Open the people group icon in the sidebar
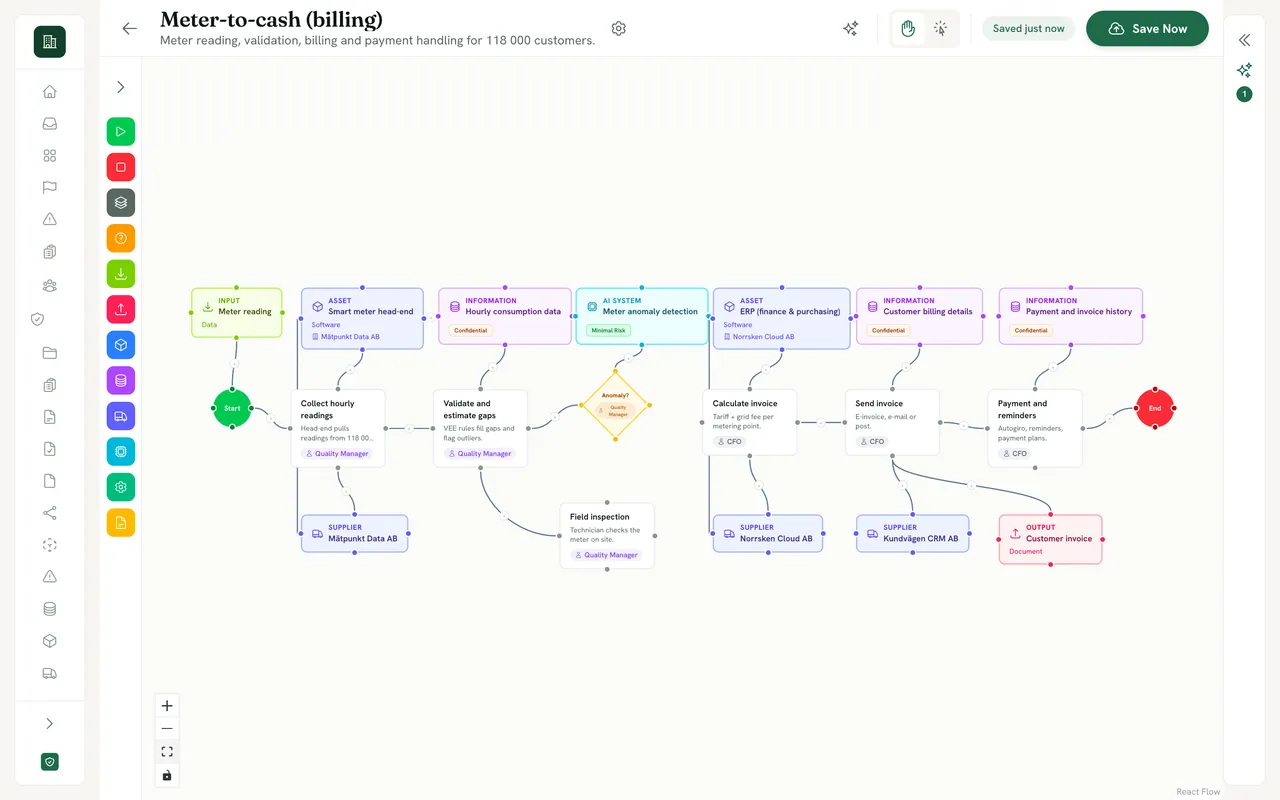Image resolution: width=1280 pixels, height=800 pixels. click(x=50, y=285)
